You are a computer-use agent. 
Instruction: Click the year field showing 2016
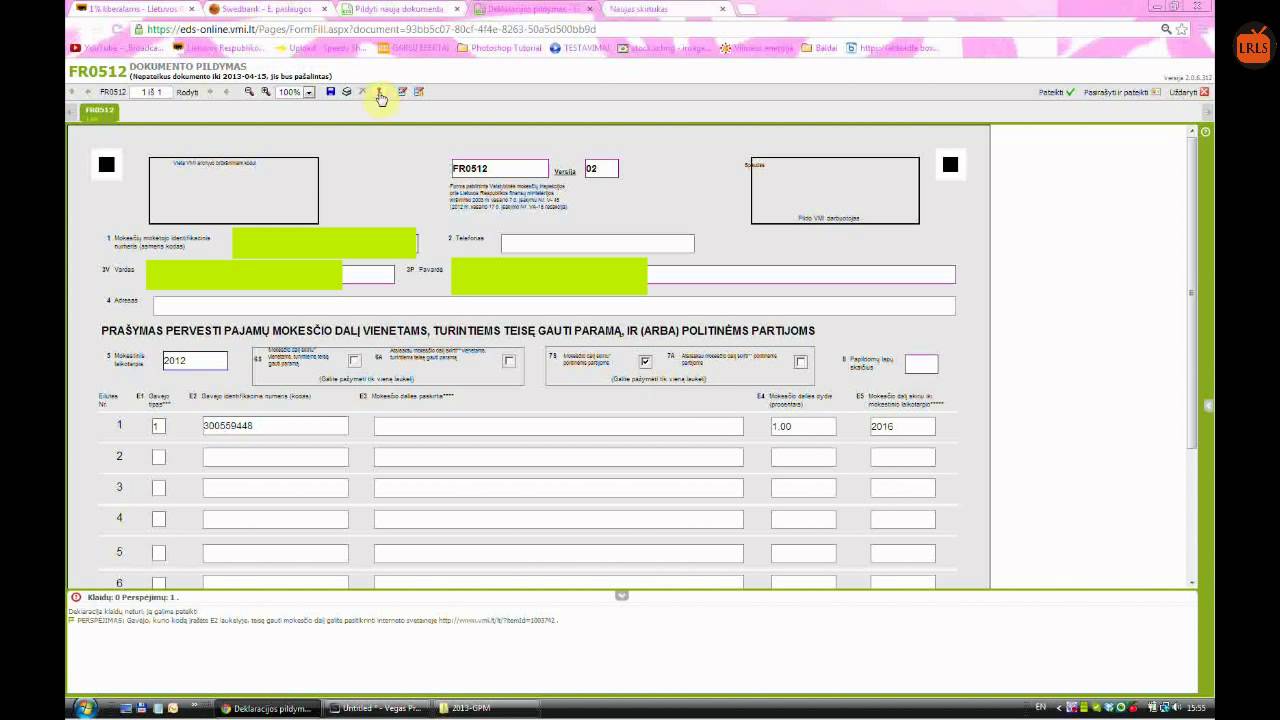coord(903,426)
